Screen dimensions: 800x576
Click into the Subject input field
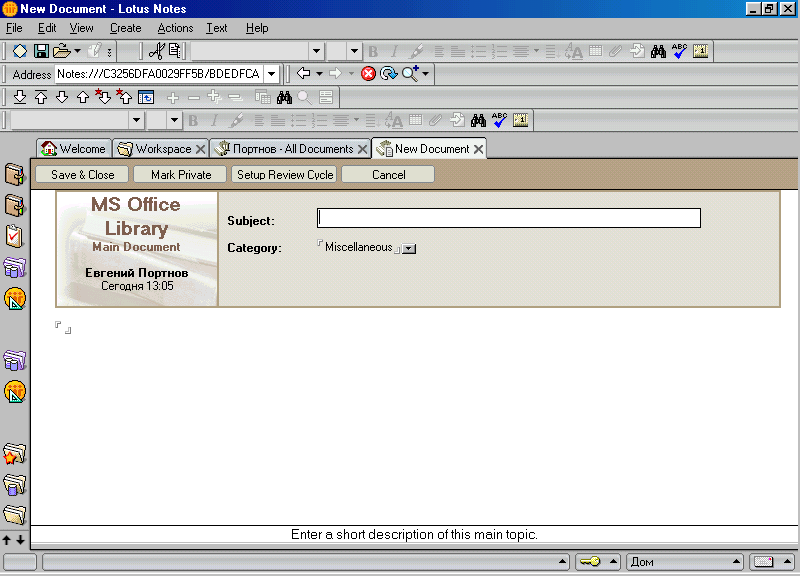point(509,218)
